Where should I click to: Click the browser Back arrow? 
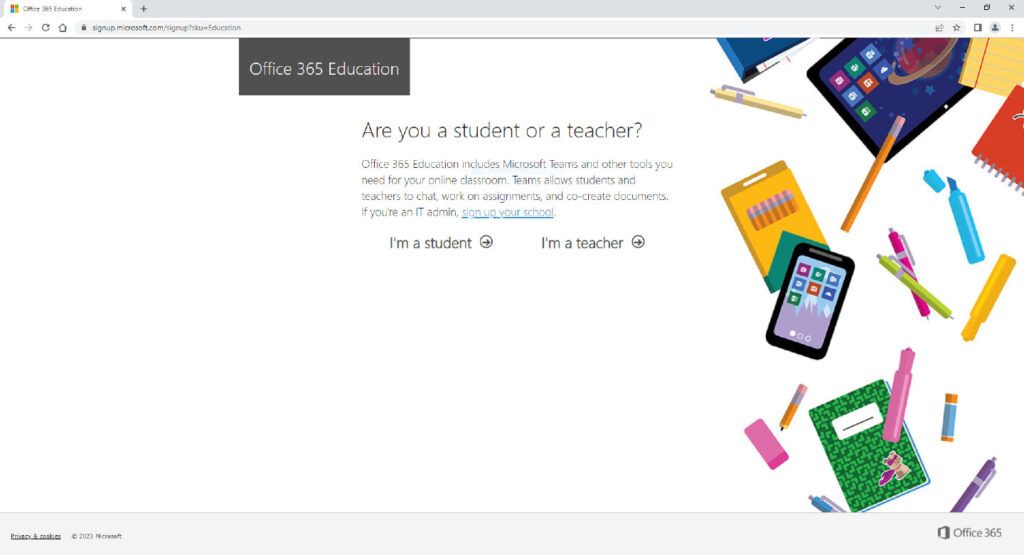point(11,28)
